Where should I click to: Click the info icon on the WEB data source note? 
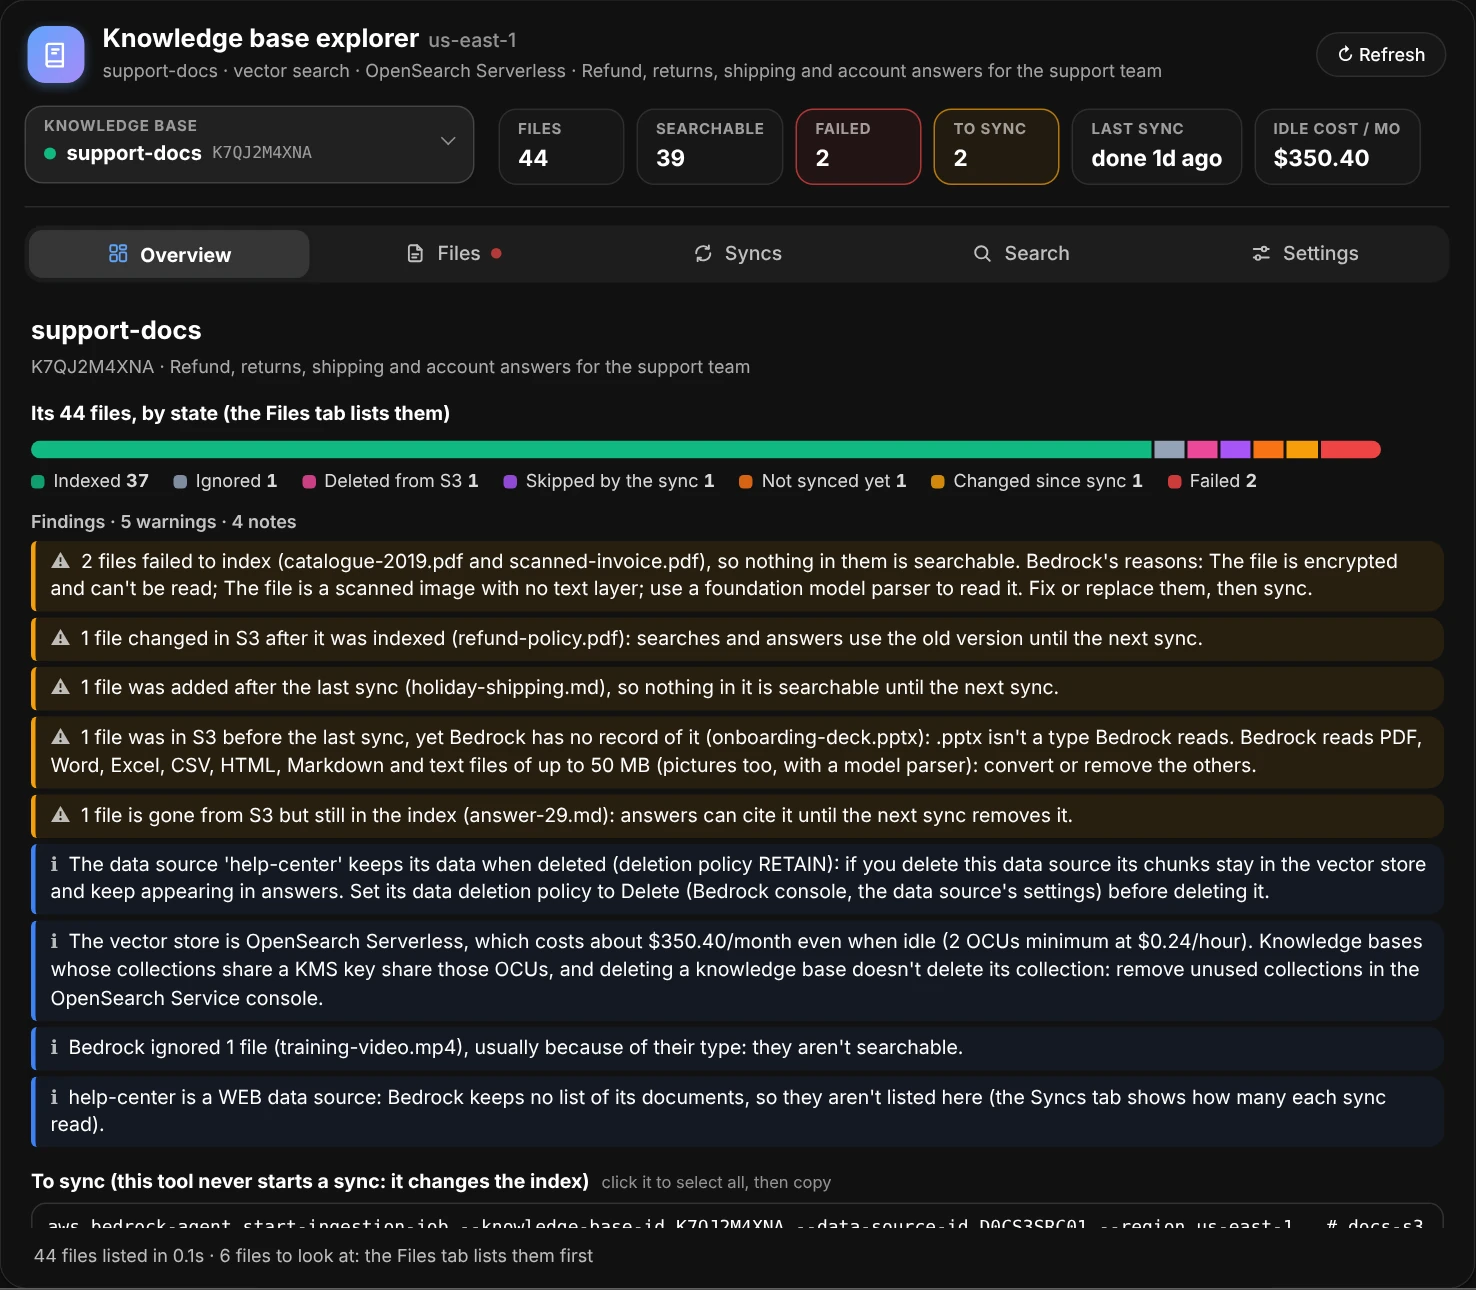click(54, 1097)
